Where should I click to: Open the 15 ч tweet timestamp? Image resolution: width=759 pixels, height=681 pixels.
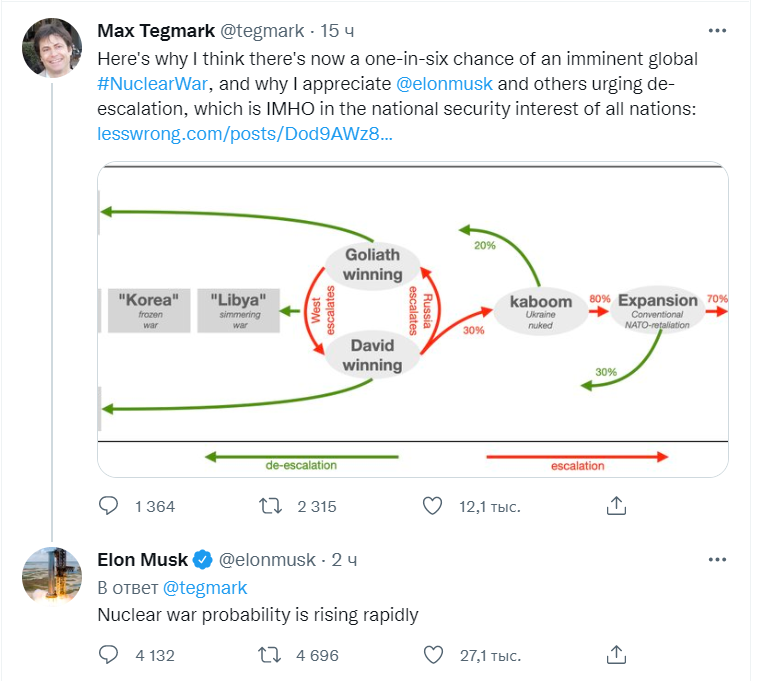click(337, 30)
